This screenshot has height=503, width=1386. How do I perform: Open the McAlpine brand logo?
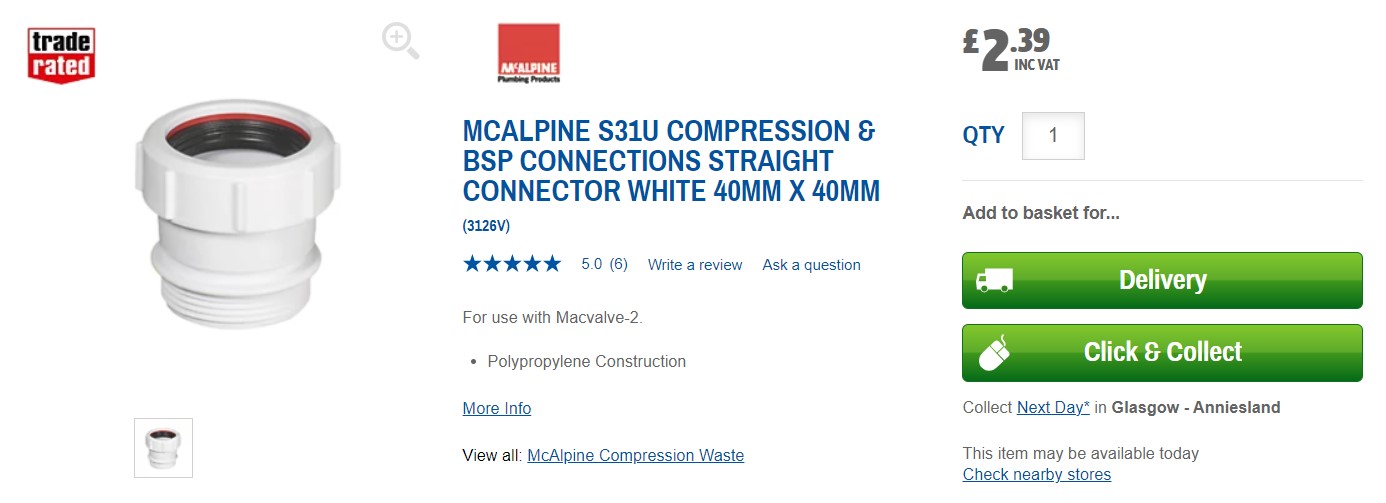tap(529, 53)
